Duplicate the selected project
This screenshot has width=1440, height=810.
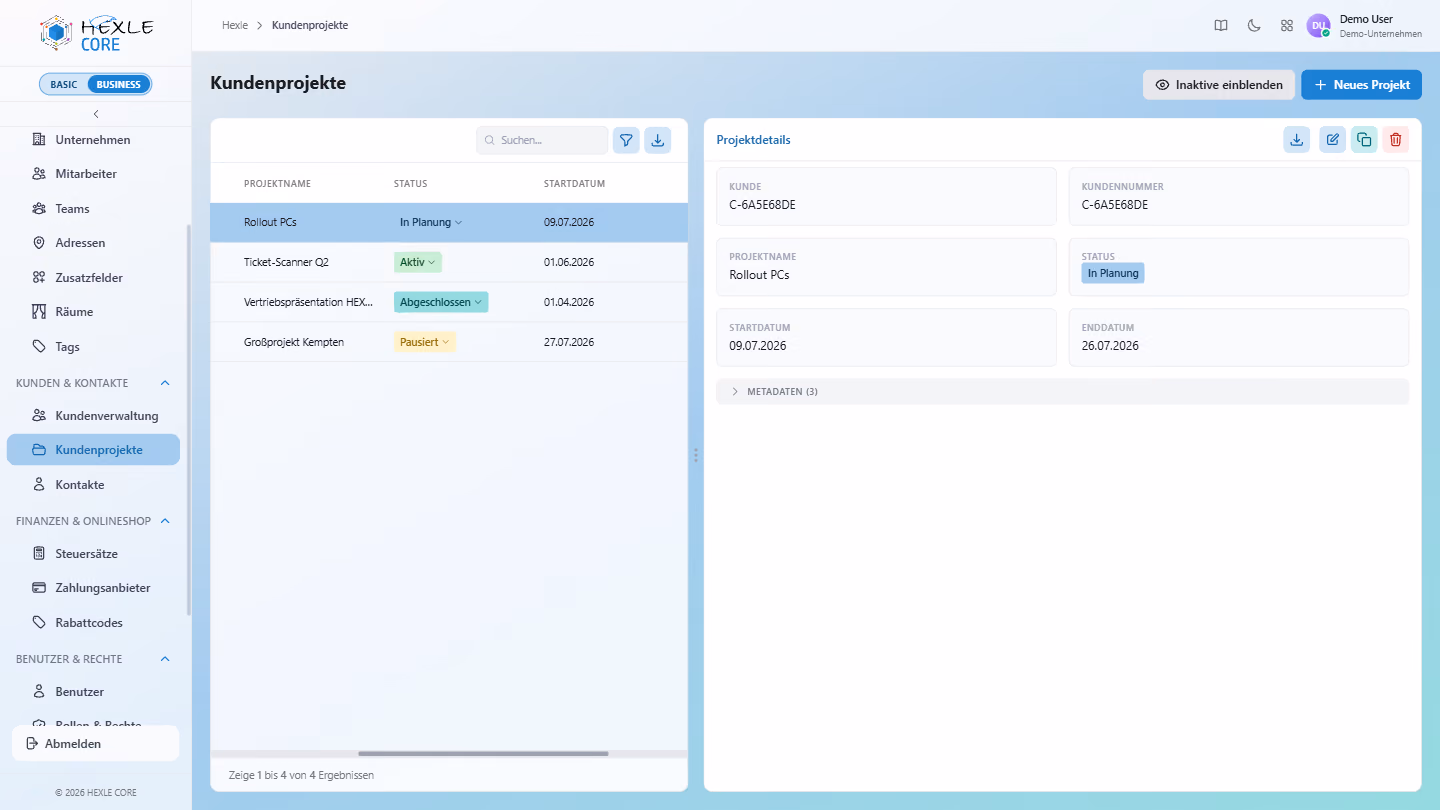[x=1364, y=140]
